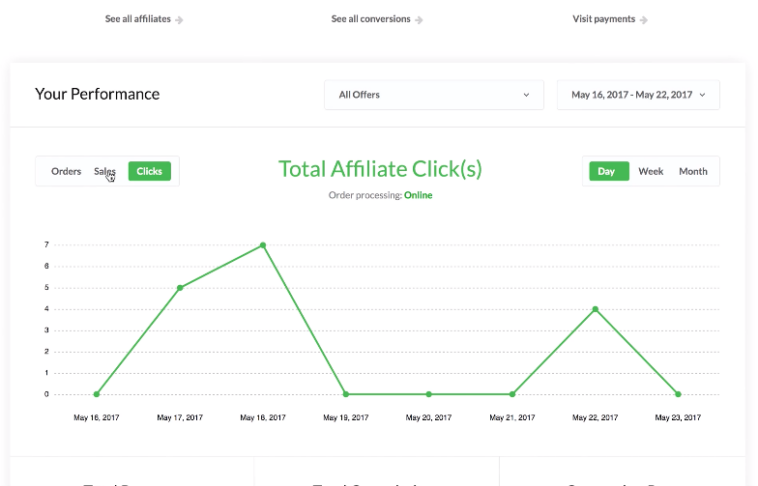Image resolution: width=758 pixels, height=486 pixels.
Task: Open the May 16 - May 22 date range picker
Action: click(x=638, y=95)
